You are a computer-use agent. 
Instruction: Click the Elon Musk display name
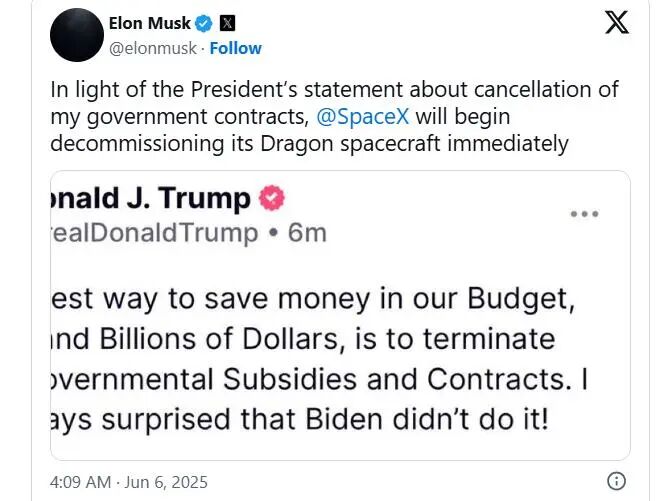pyautogui.click(x=150, y=23)
